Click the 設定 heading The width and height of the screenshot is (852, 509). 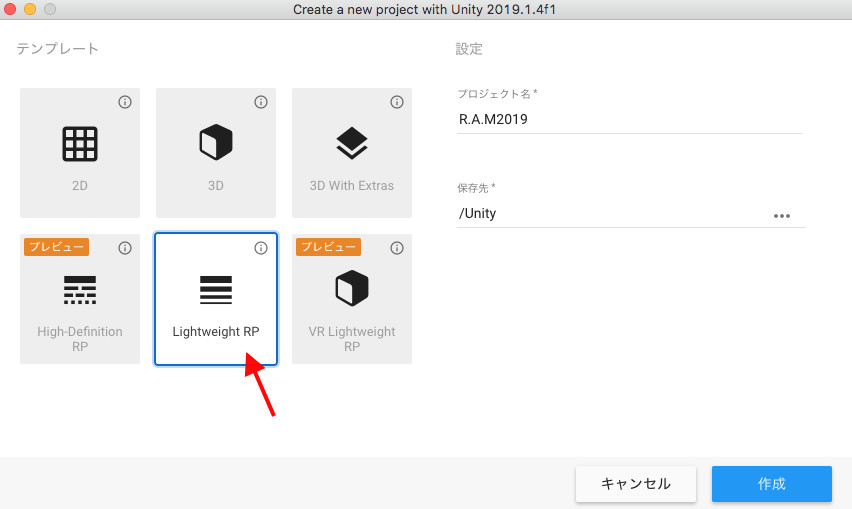pos(469,49)
